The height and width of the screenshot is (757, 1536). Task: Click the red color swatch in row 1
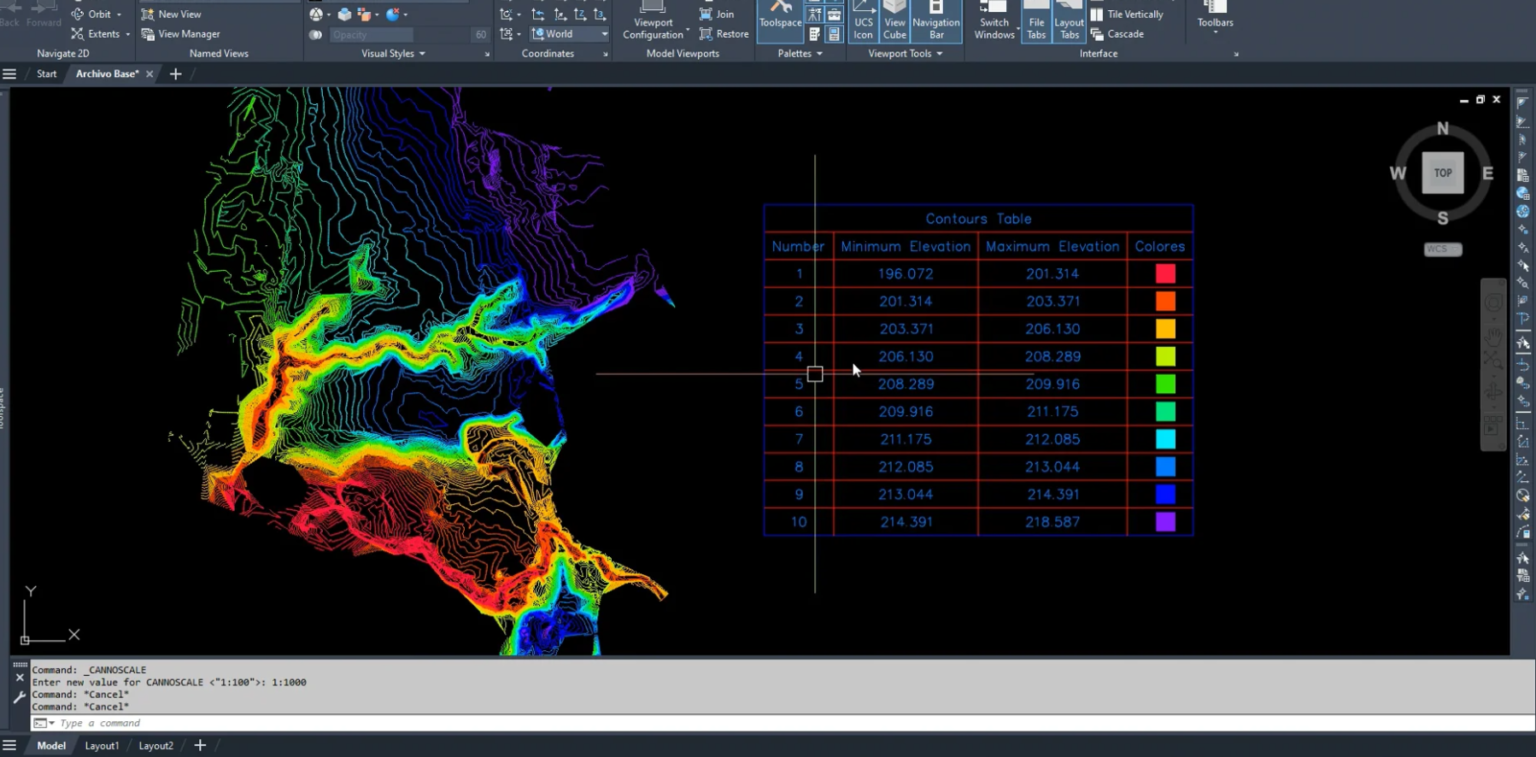[1165, 274]
